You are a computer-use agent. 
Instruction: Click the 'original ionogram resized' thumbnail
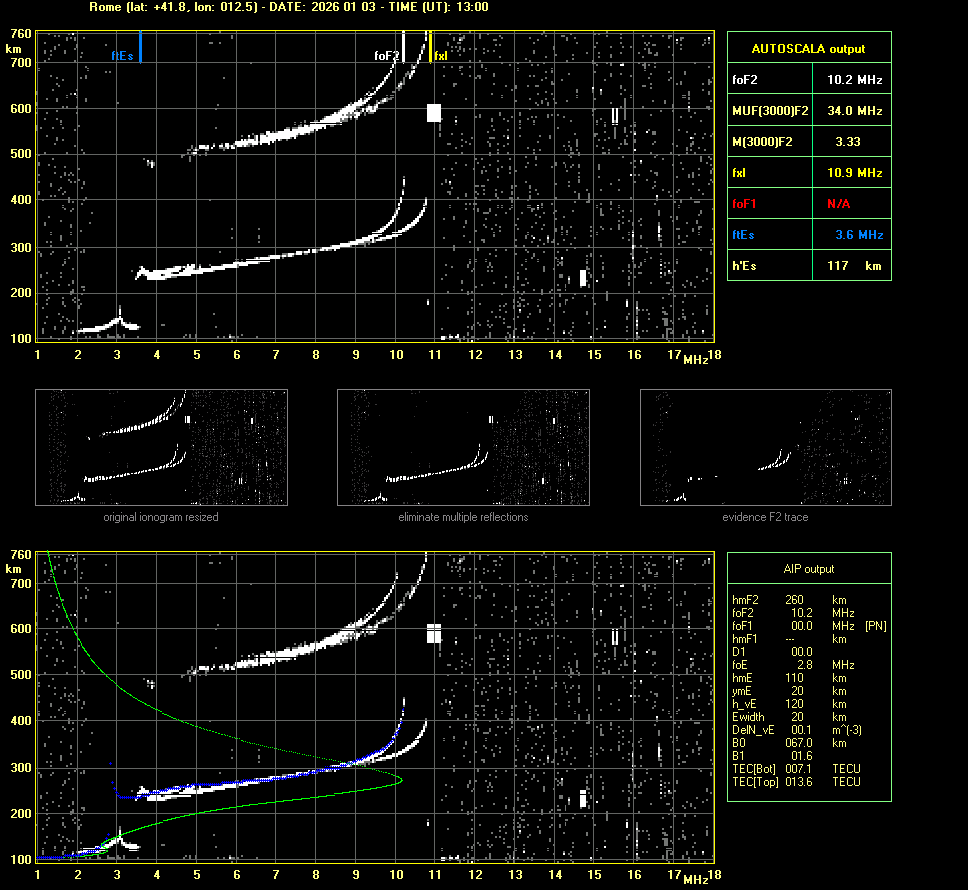(161, 448)
